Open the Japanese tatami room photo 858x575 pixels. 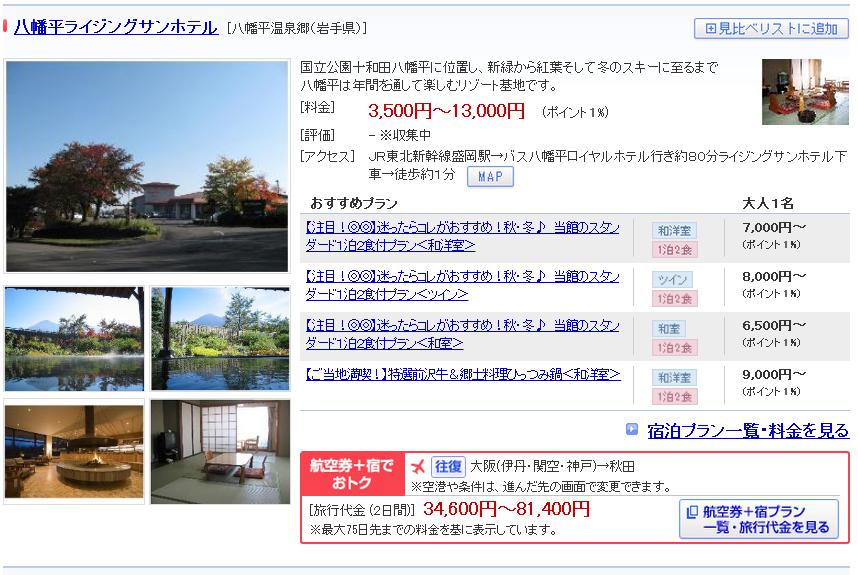click(x=221, y=452)
